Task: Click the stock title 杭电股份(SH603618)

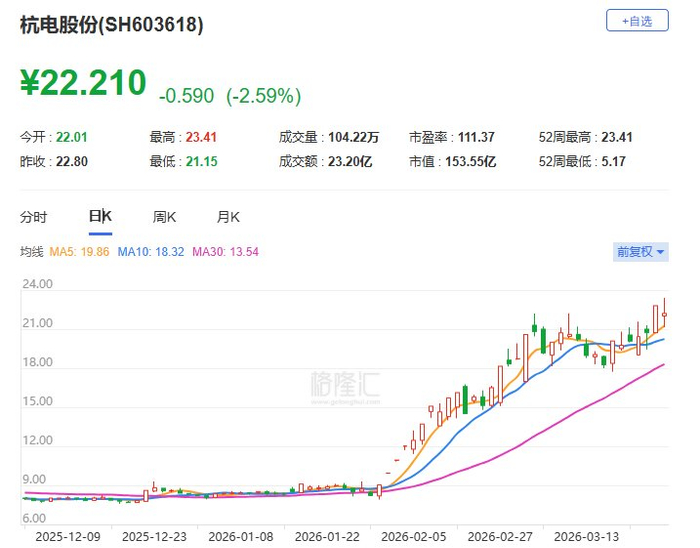Action: pos(112,25)
